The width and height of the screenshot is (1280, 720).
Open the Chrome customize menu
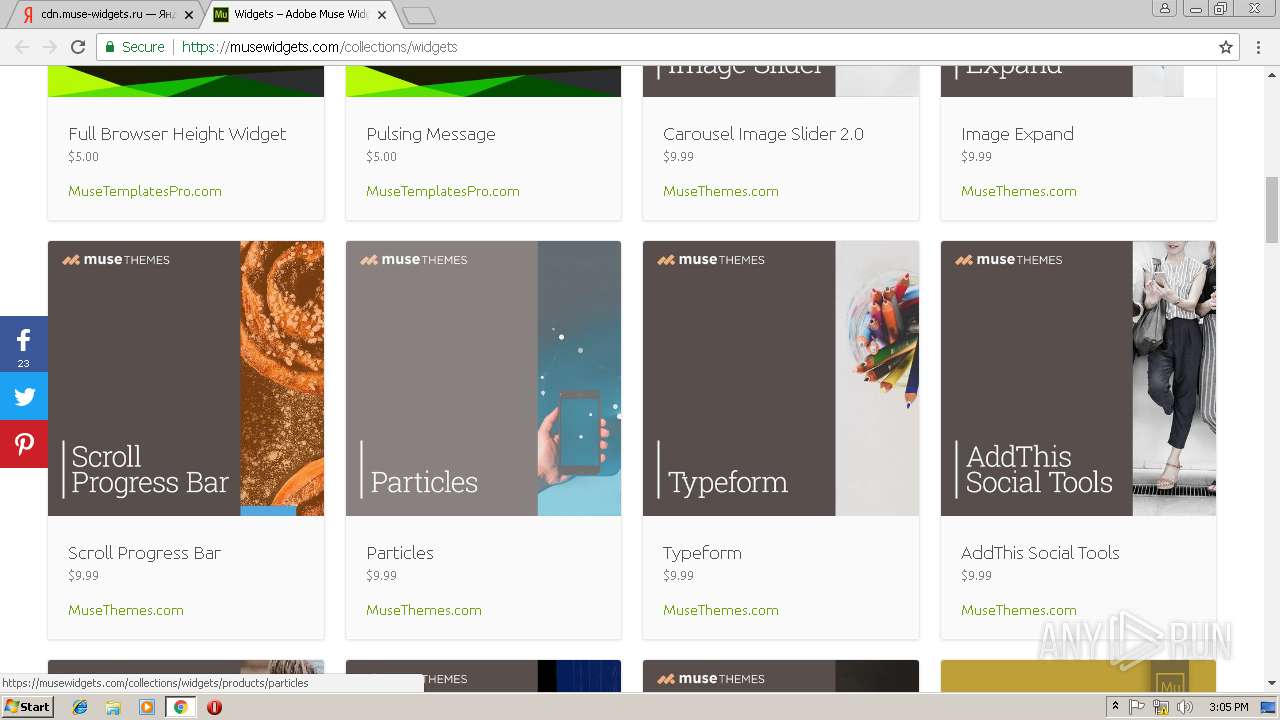click(x=1259, y=47)
